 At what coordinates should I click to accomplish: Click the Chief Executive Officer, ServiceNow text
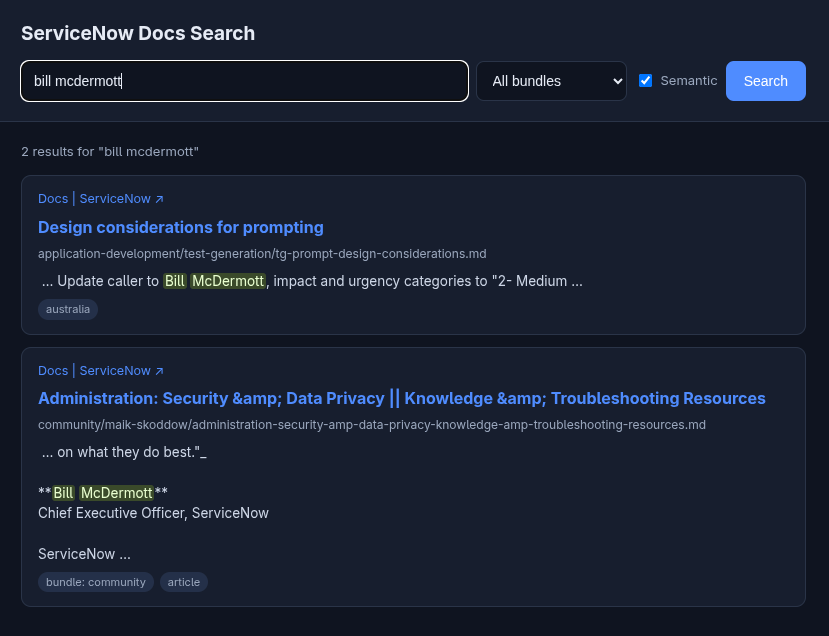[x=153, y=513]
